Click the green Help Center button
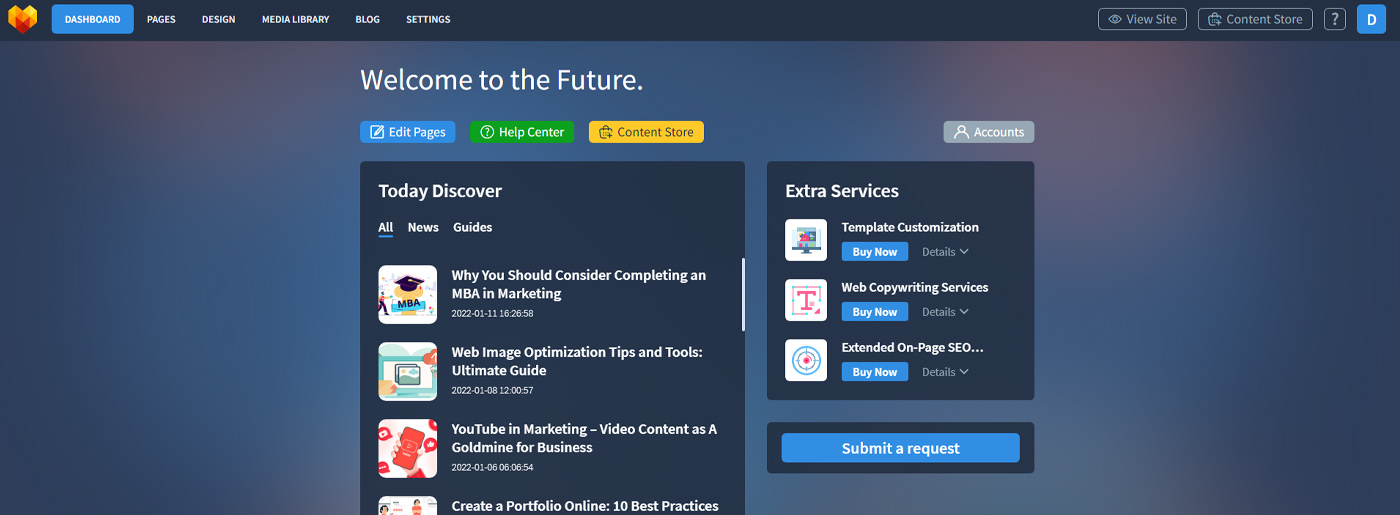Image resolution: width=1400 pixels, height=515 pixels. [521, 132]
